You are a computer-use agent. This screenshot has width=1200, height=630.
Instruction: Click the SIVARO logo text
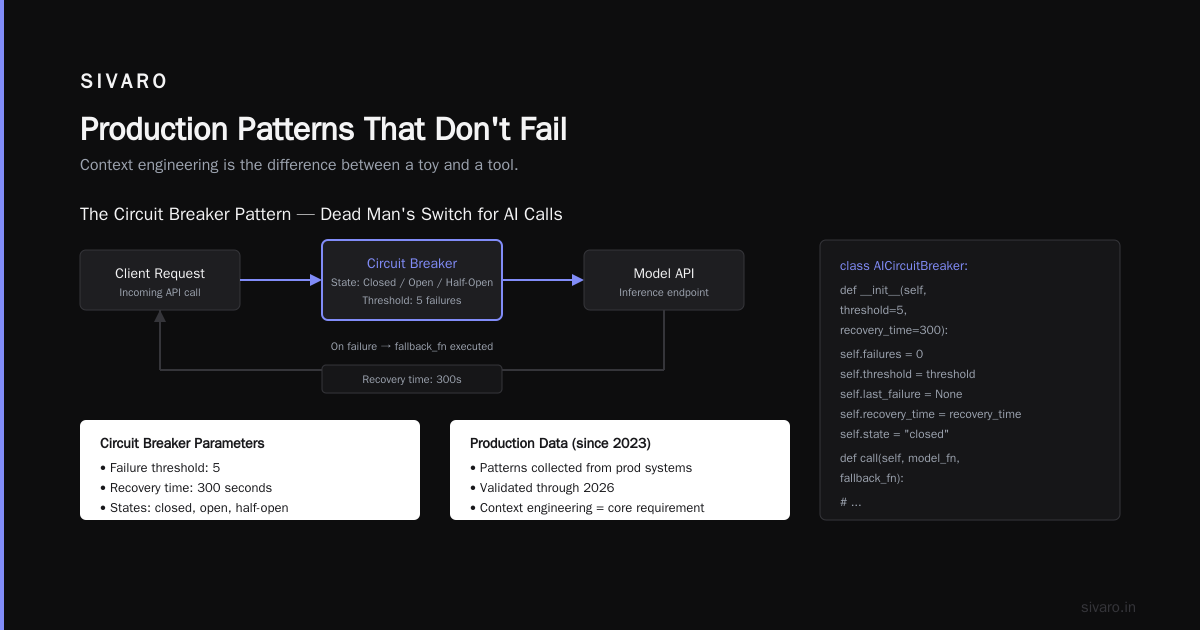[x=124, y=82]
